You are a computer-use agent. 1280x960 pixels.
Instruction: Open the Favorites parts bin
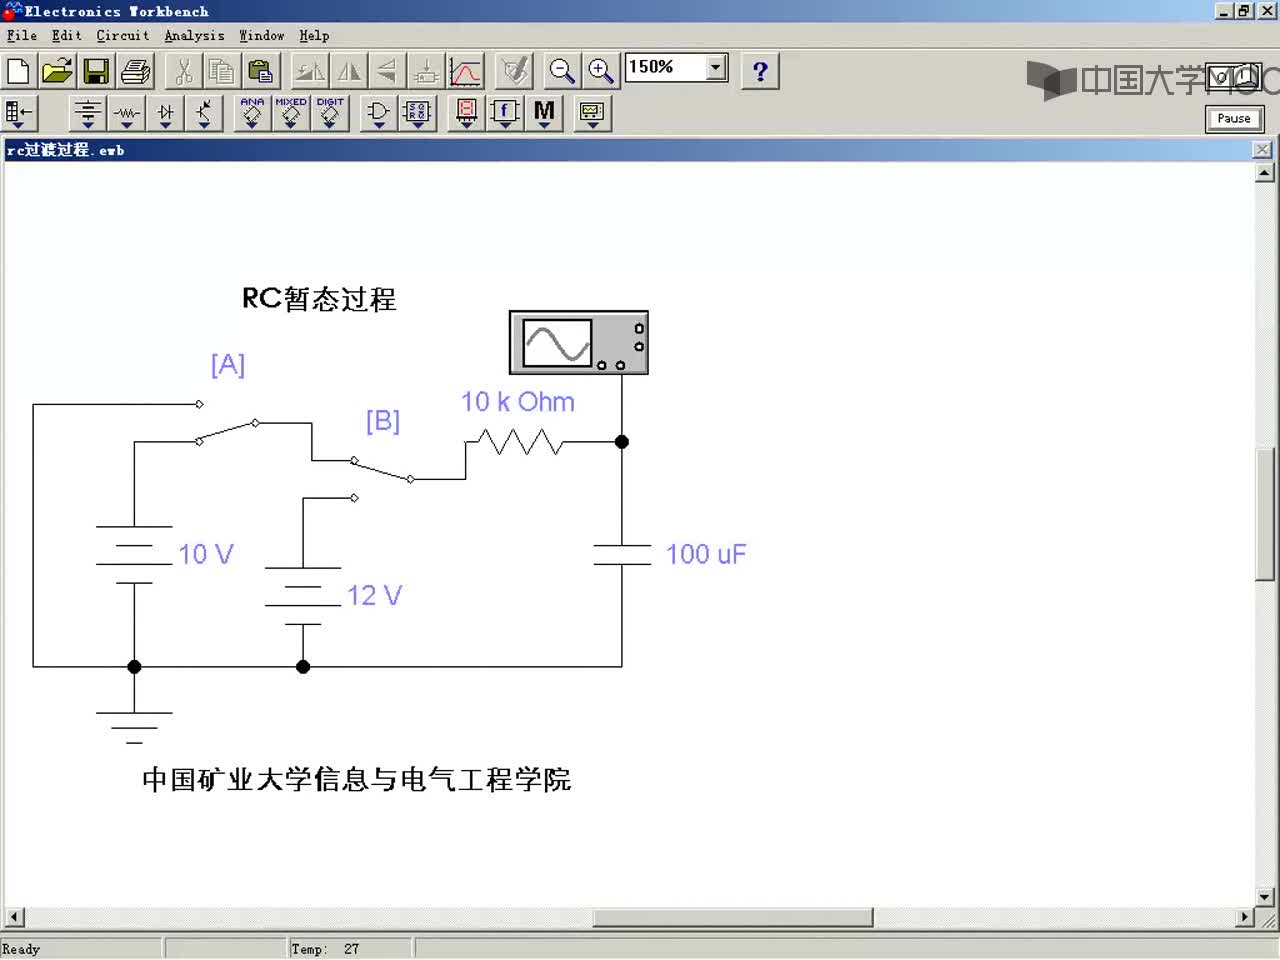tap(18, 113)
